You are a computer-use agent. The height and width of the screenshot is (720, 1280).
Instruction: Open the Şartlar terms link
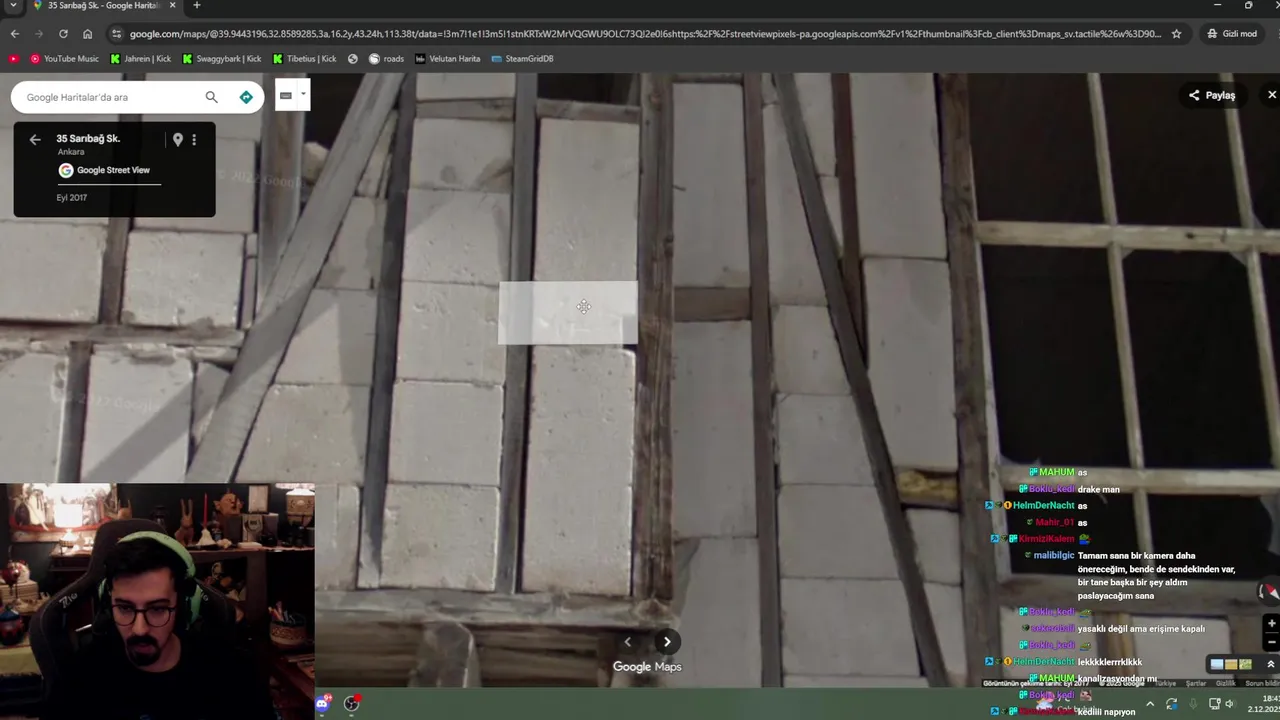click(1196, 684)
